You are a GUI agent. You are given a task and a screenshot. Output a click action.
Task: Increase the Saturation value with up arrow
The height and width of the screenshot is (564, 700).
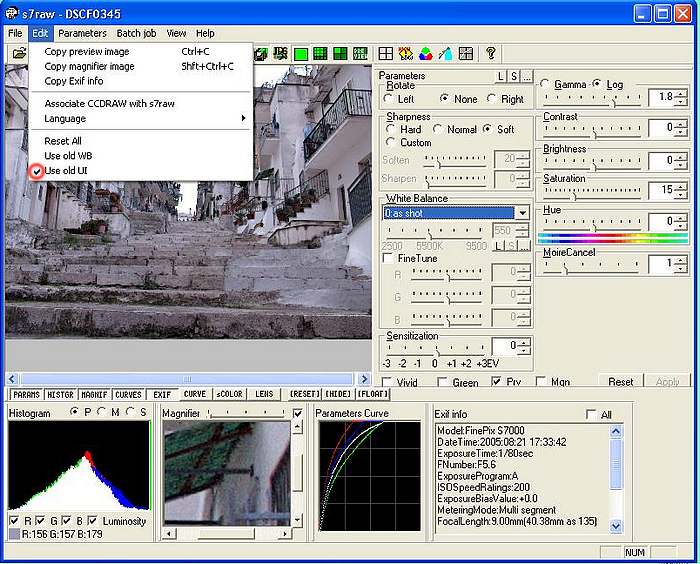681,185
